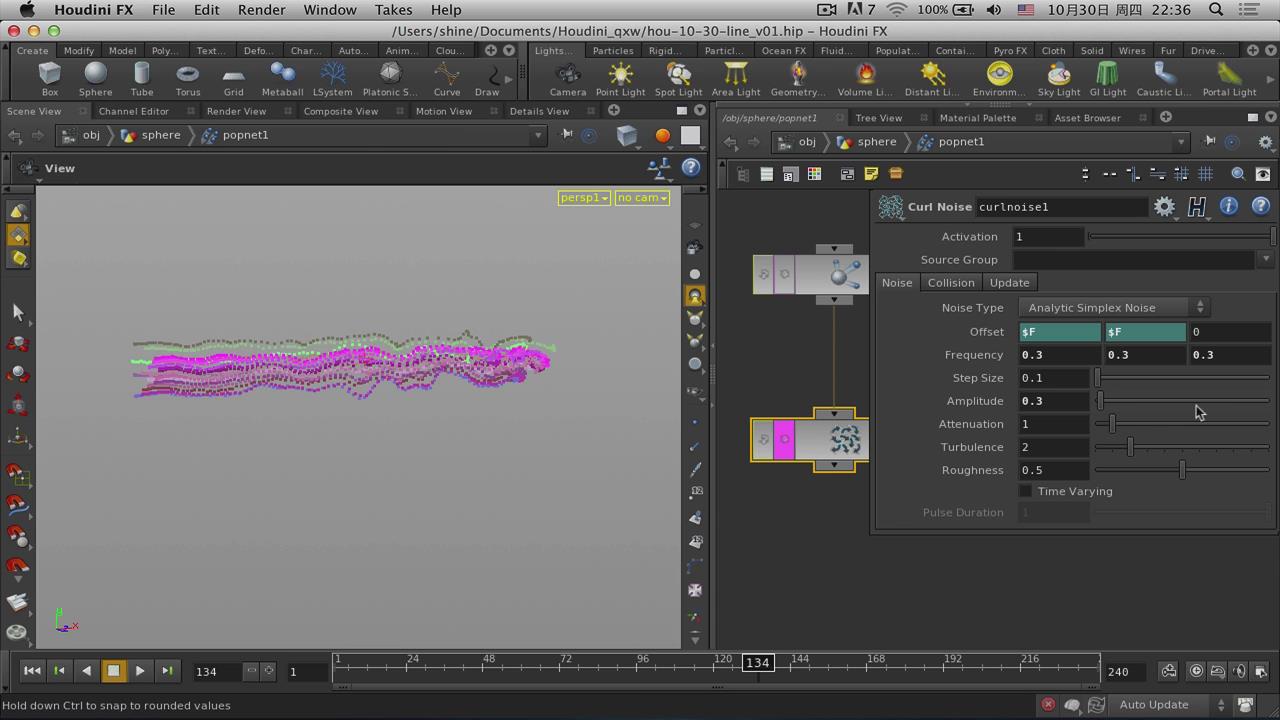Image resolution: width=1280 pixels, height=720 pixels.
Task: Enable the Time Varying checkbox
Action: click(1025, 491)
